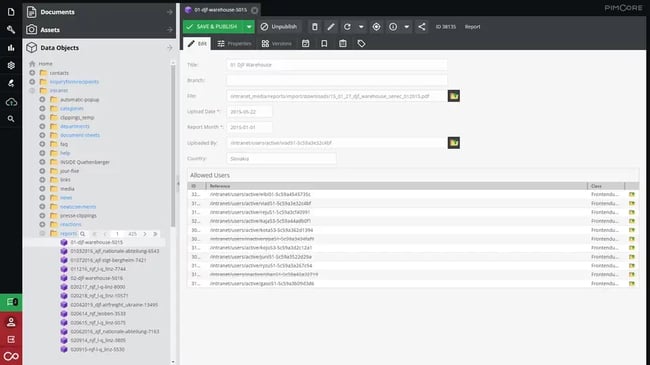Screen dimensions: 650x365
Task: Expand the media folder in tree
Action: [42, 189]
